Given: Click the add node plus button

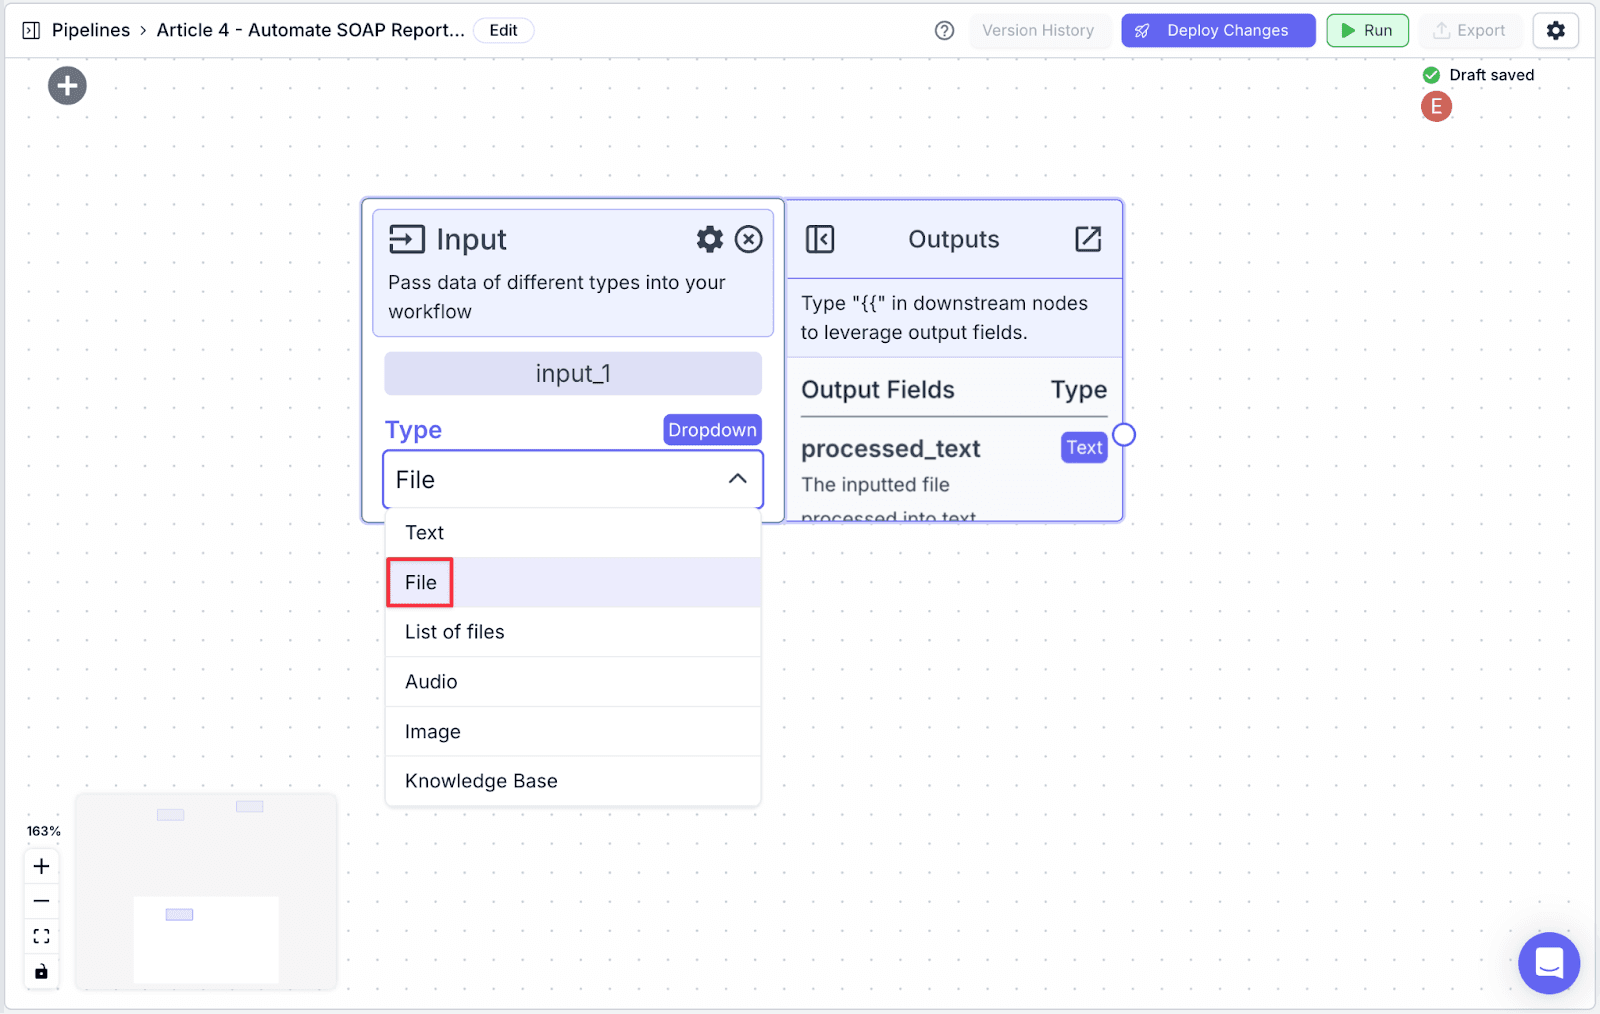Looking at the screenshot, I should 67,86.
